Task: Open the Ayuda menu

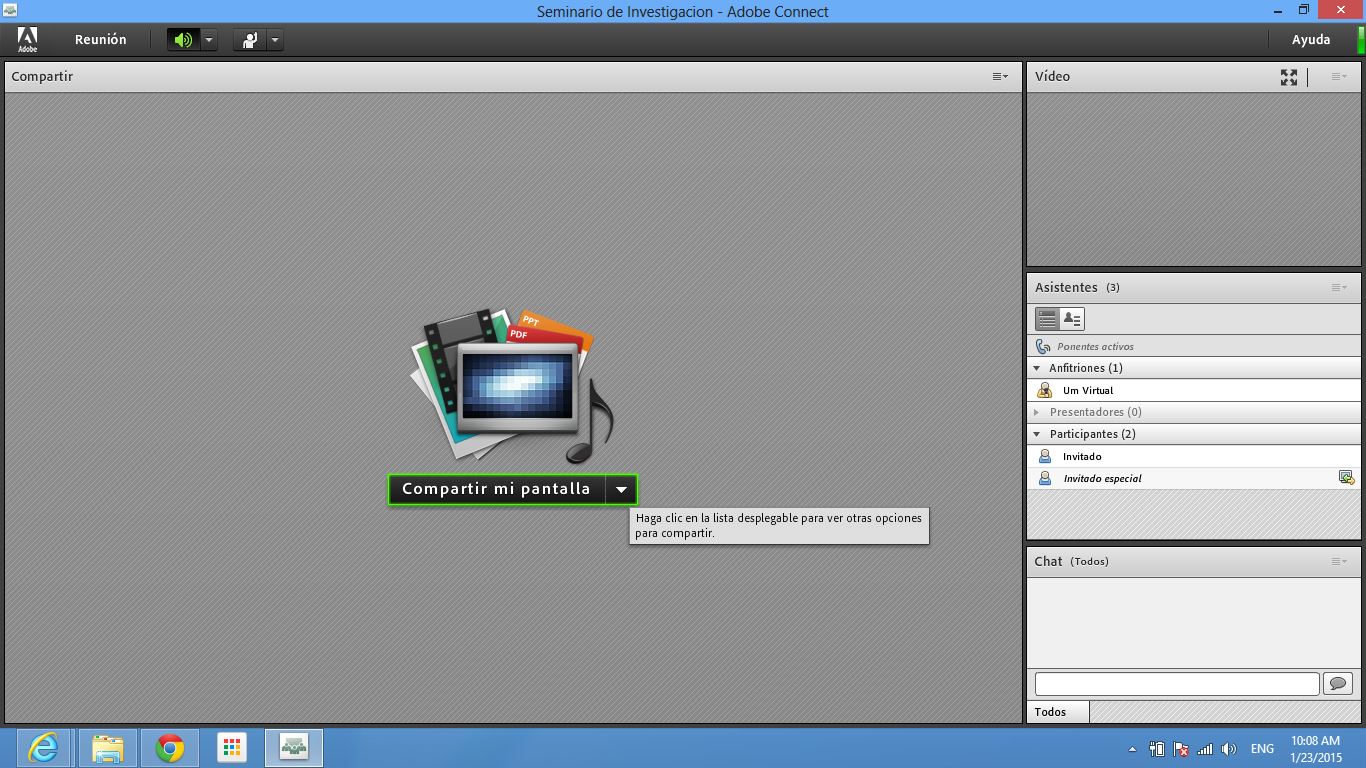Action: (1311, 40)
